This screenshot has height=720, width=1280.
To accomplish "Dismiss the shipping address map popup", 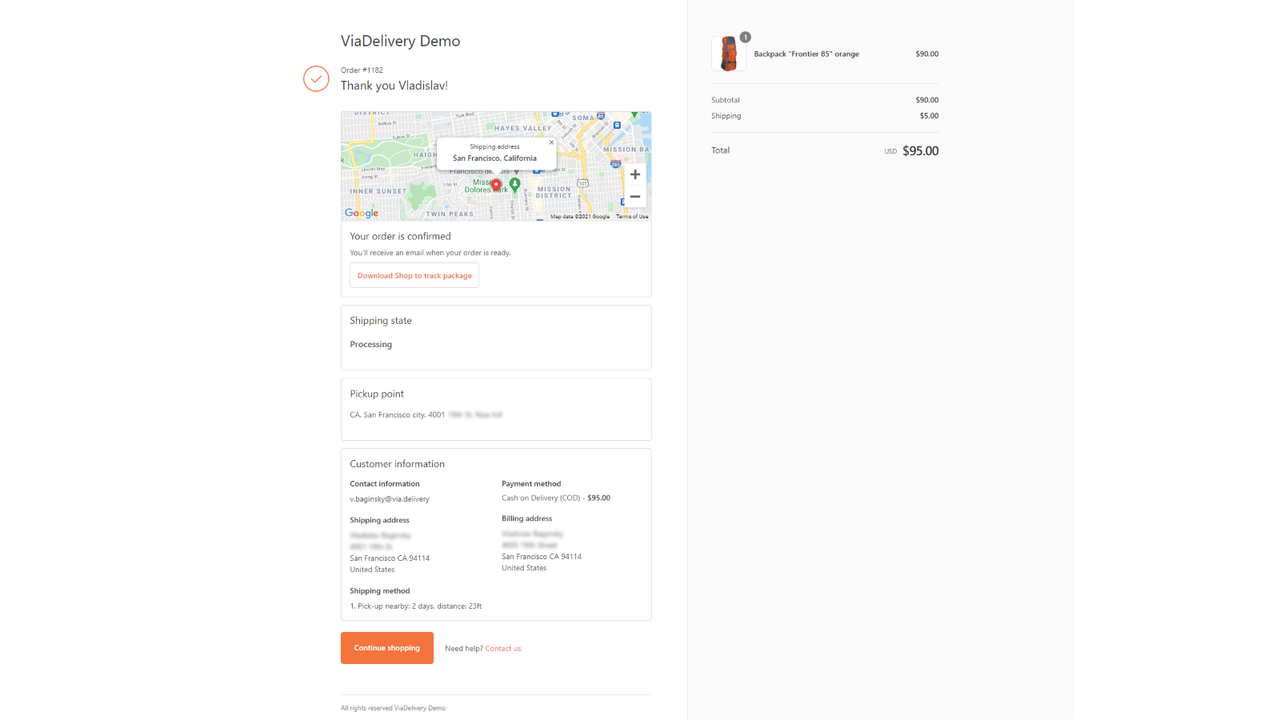I will (x=551, y=142).
